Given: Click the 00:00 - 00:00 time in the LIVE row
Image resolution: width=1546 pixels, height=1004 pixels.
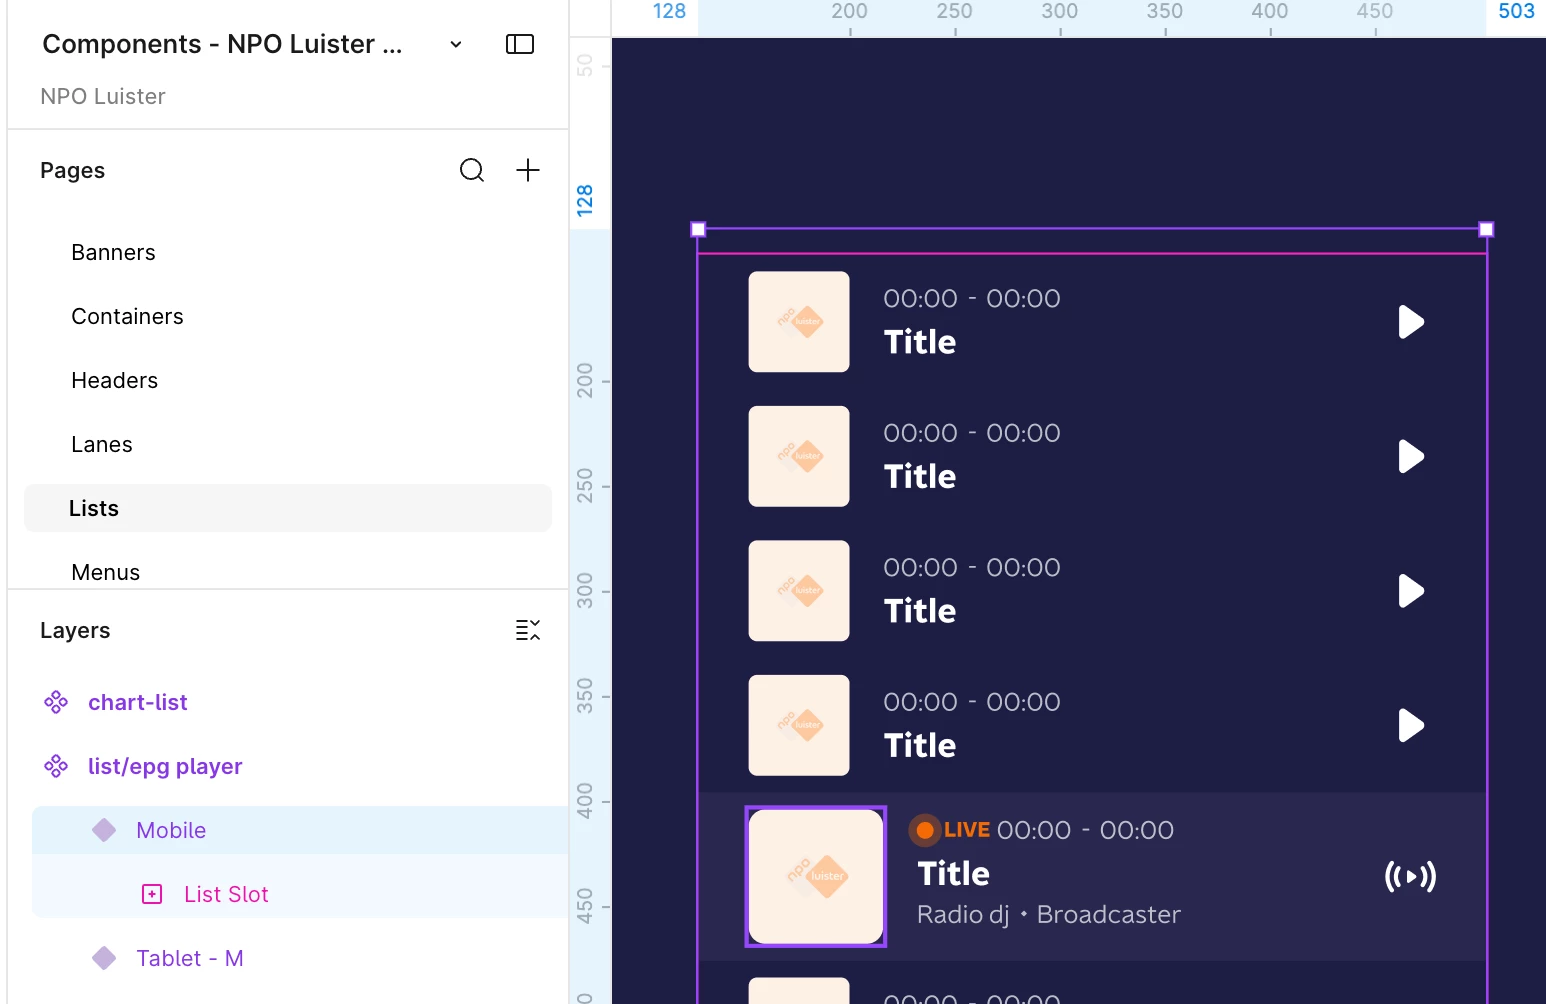Looking at the screenshot, I should point(1085,830).
